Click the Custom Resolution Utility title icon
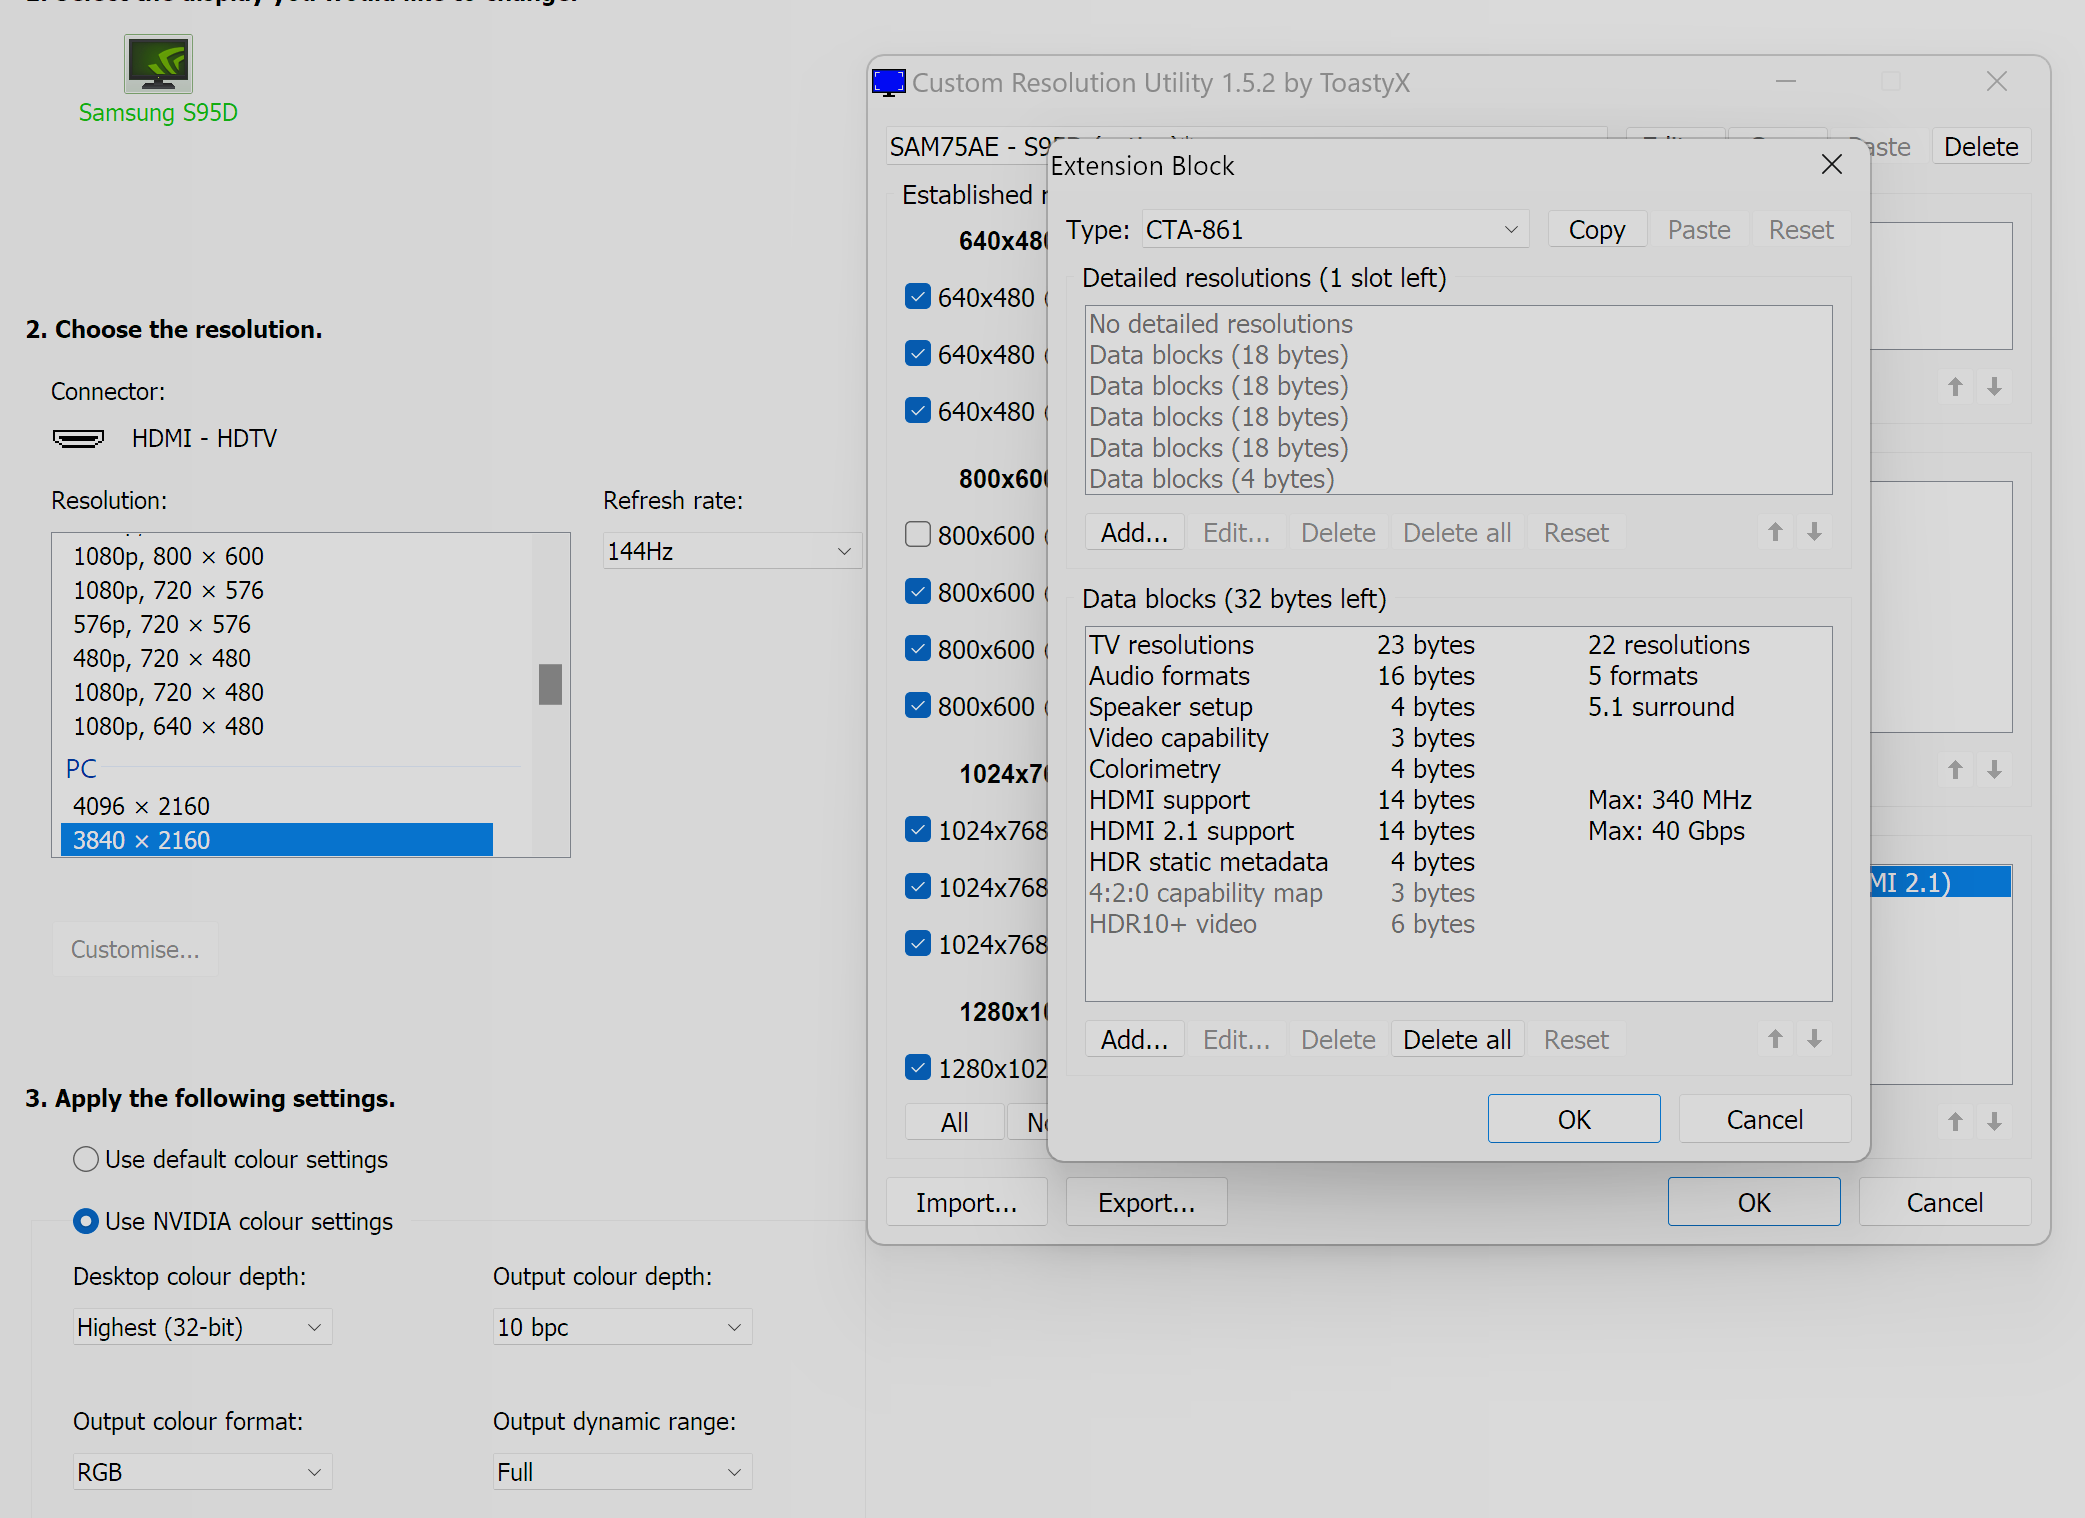The width and height of the screenshot is (2085, 1518). pos(889,82)
